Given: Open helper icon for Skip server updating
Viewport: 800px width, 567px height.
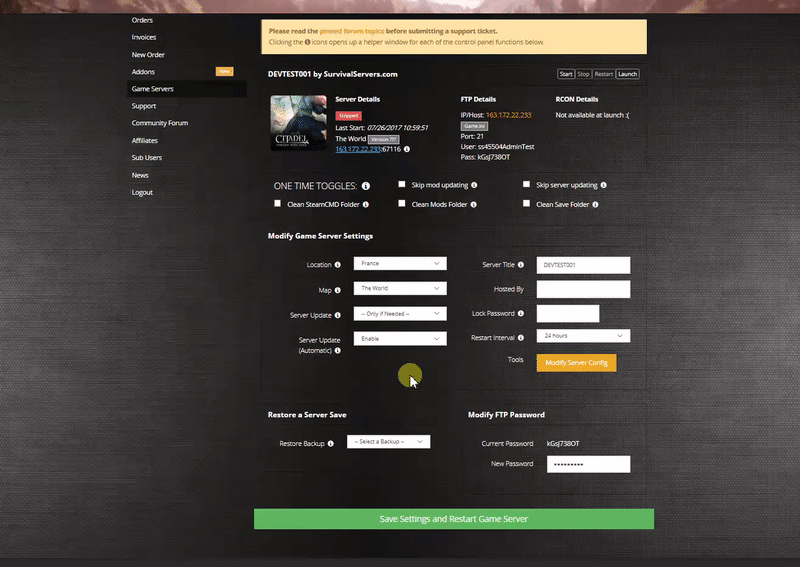Looking at the screenshot, I should point(604,185).
